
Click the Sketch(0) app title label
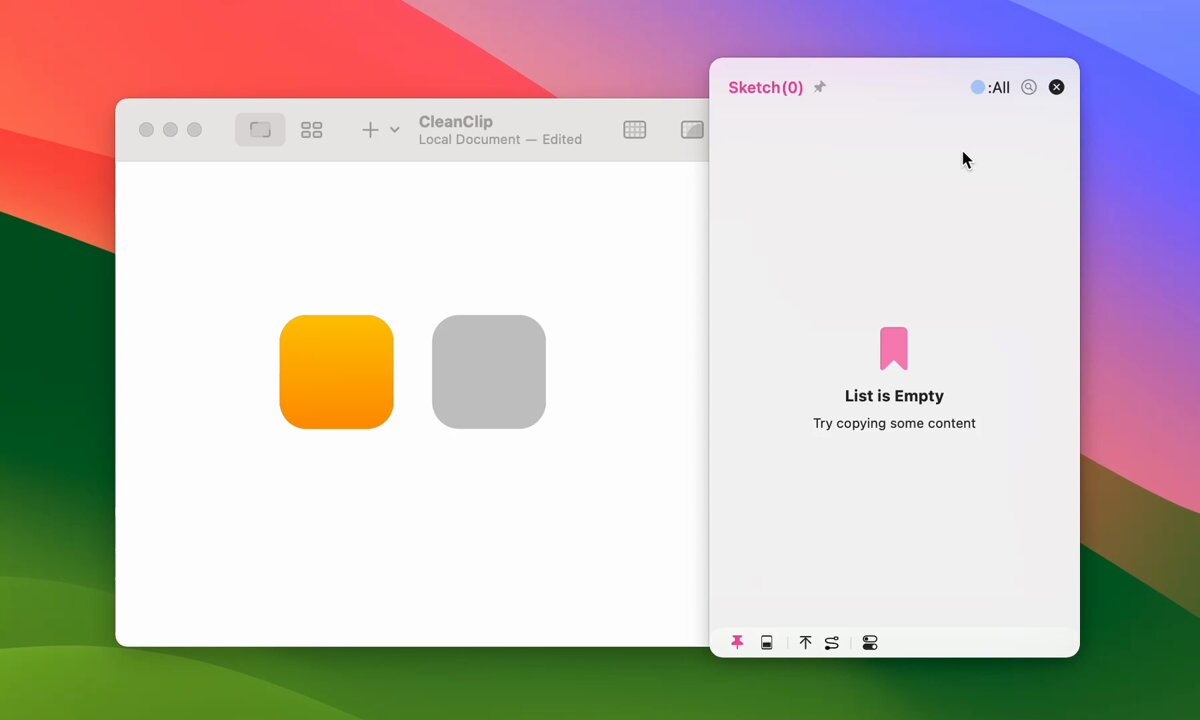[x=765, y=88]
